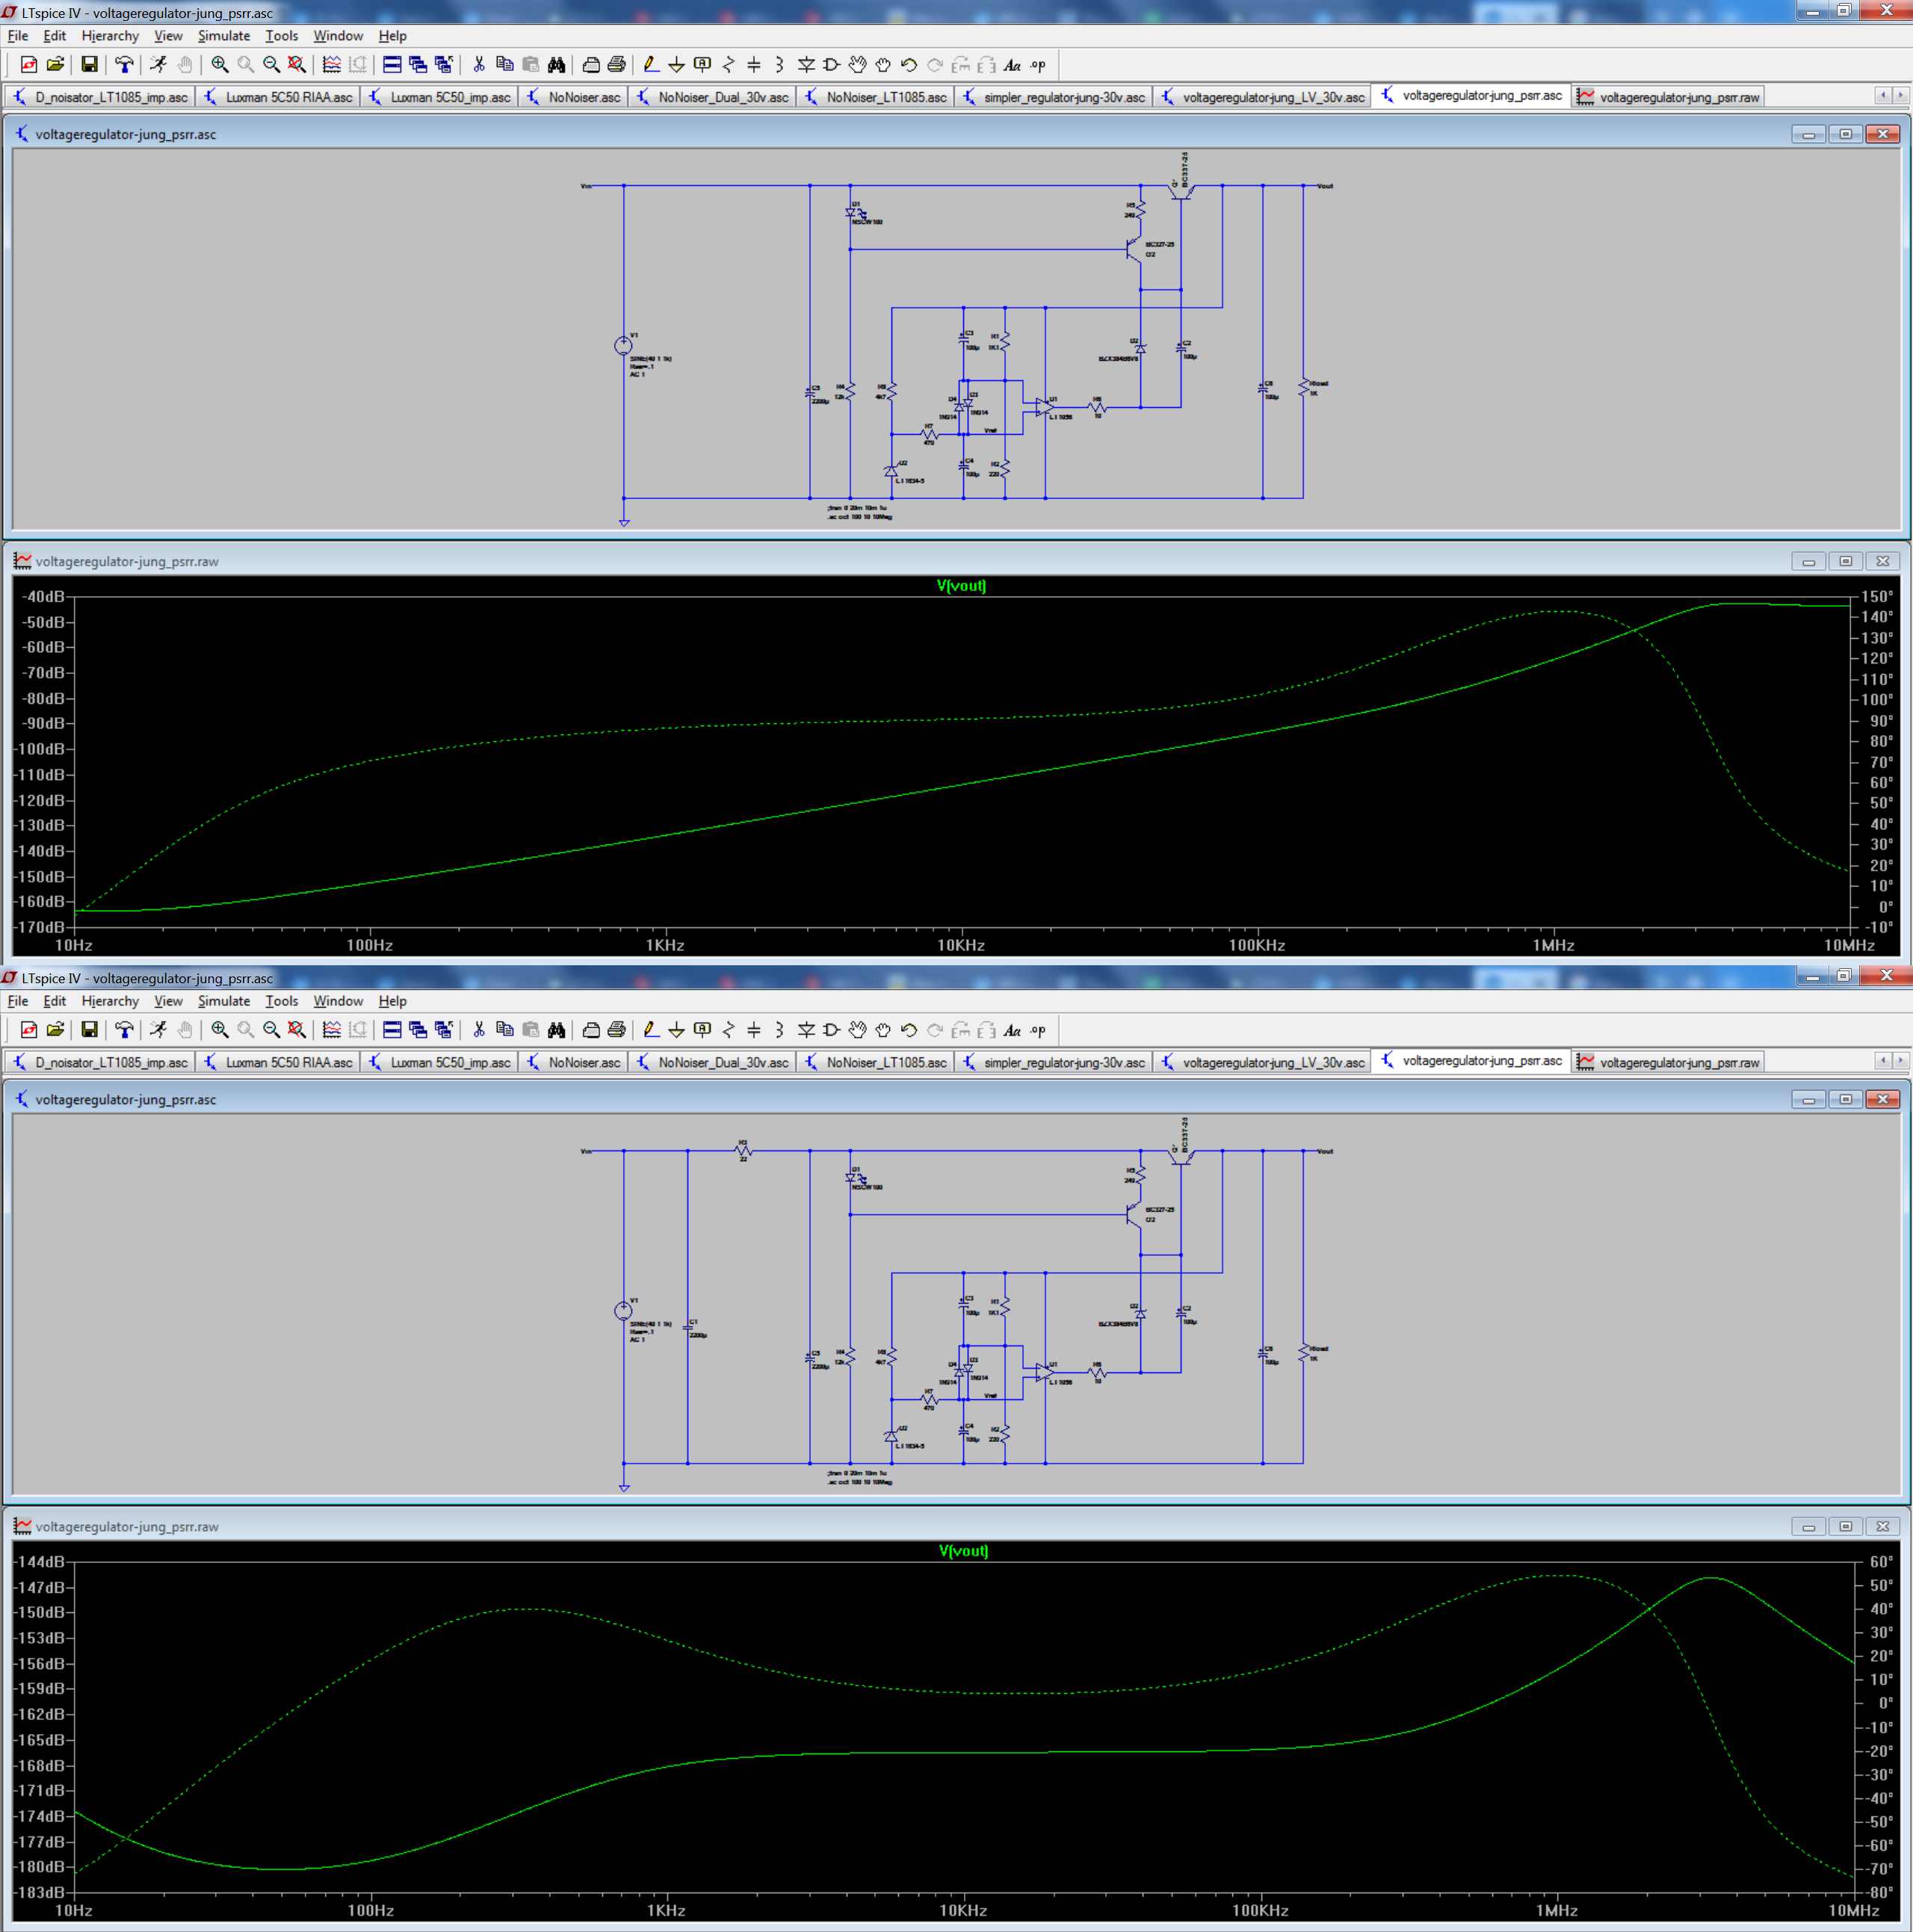Maximize the top voltageregulator-jung_psrr.raw plot pane
The width and height of the screenshot is (1913, 1932).
(x=1845, y=561)
